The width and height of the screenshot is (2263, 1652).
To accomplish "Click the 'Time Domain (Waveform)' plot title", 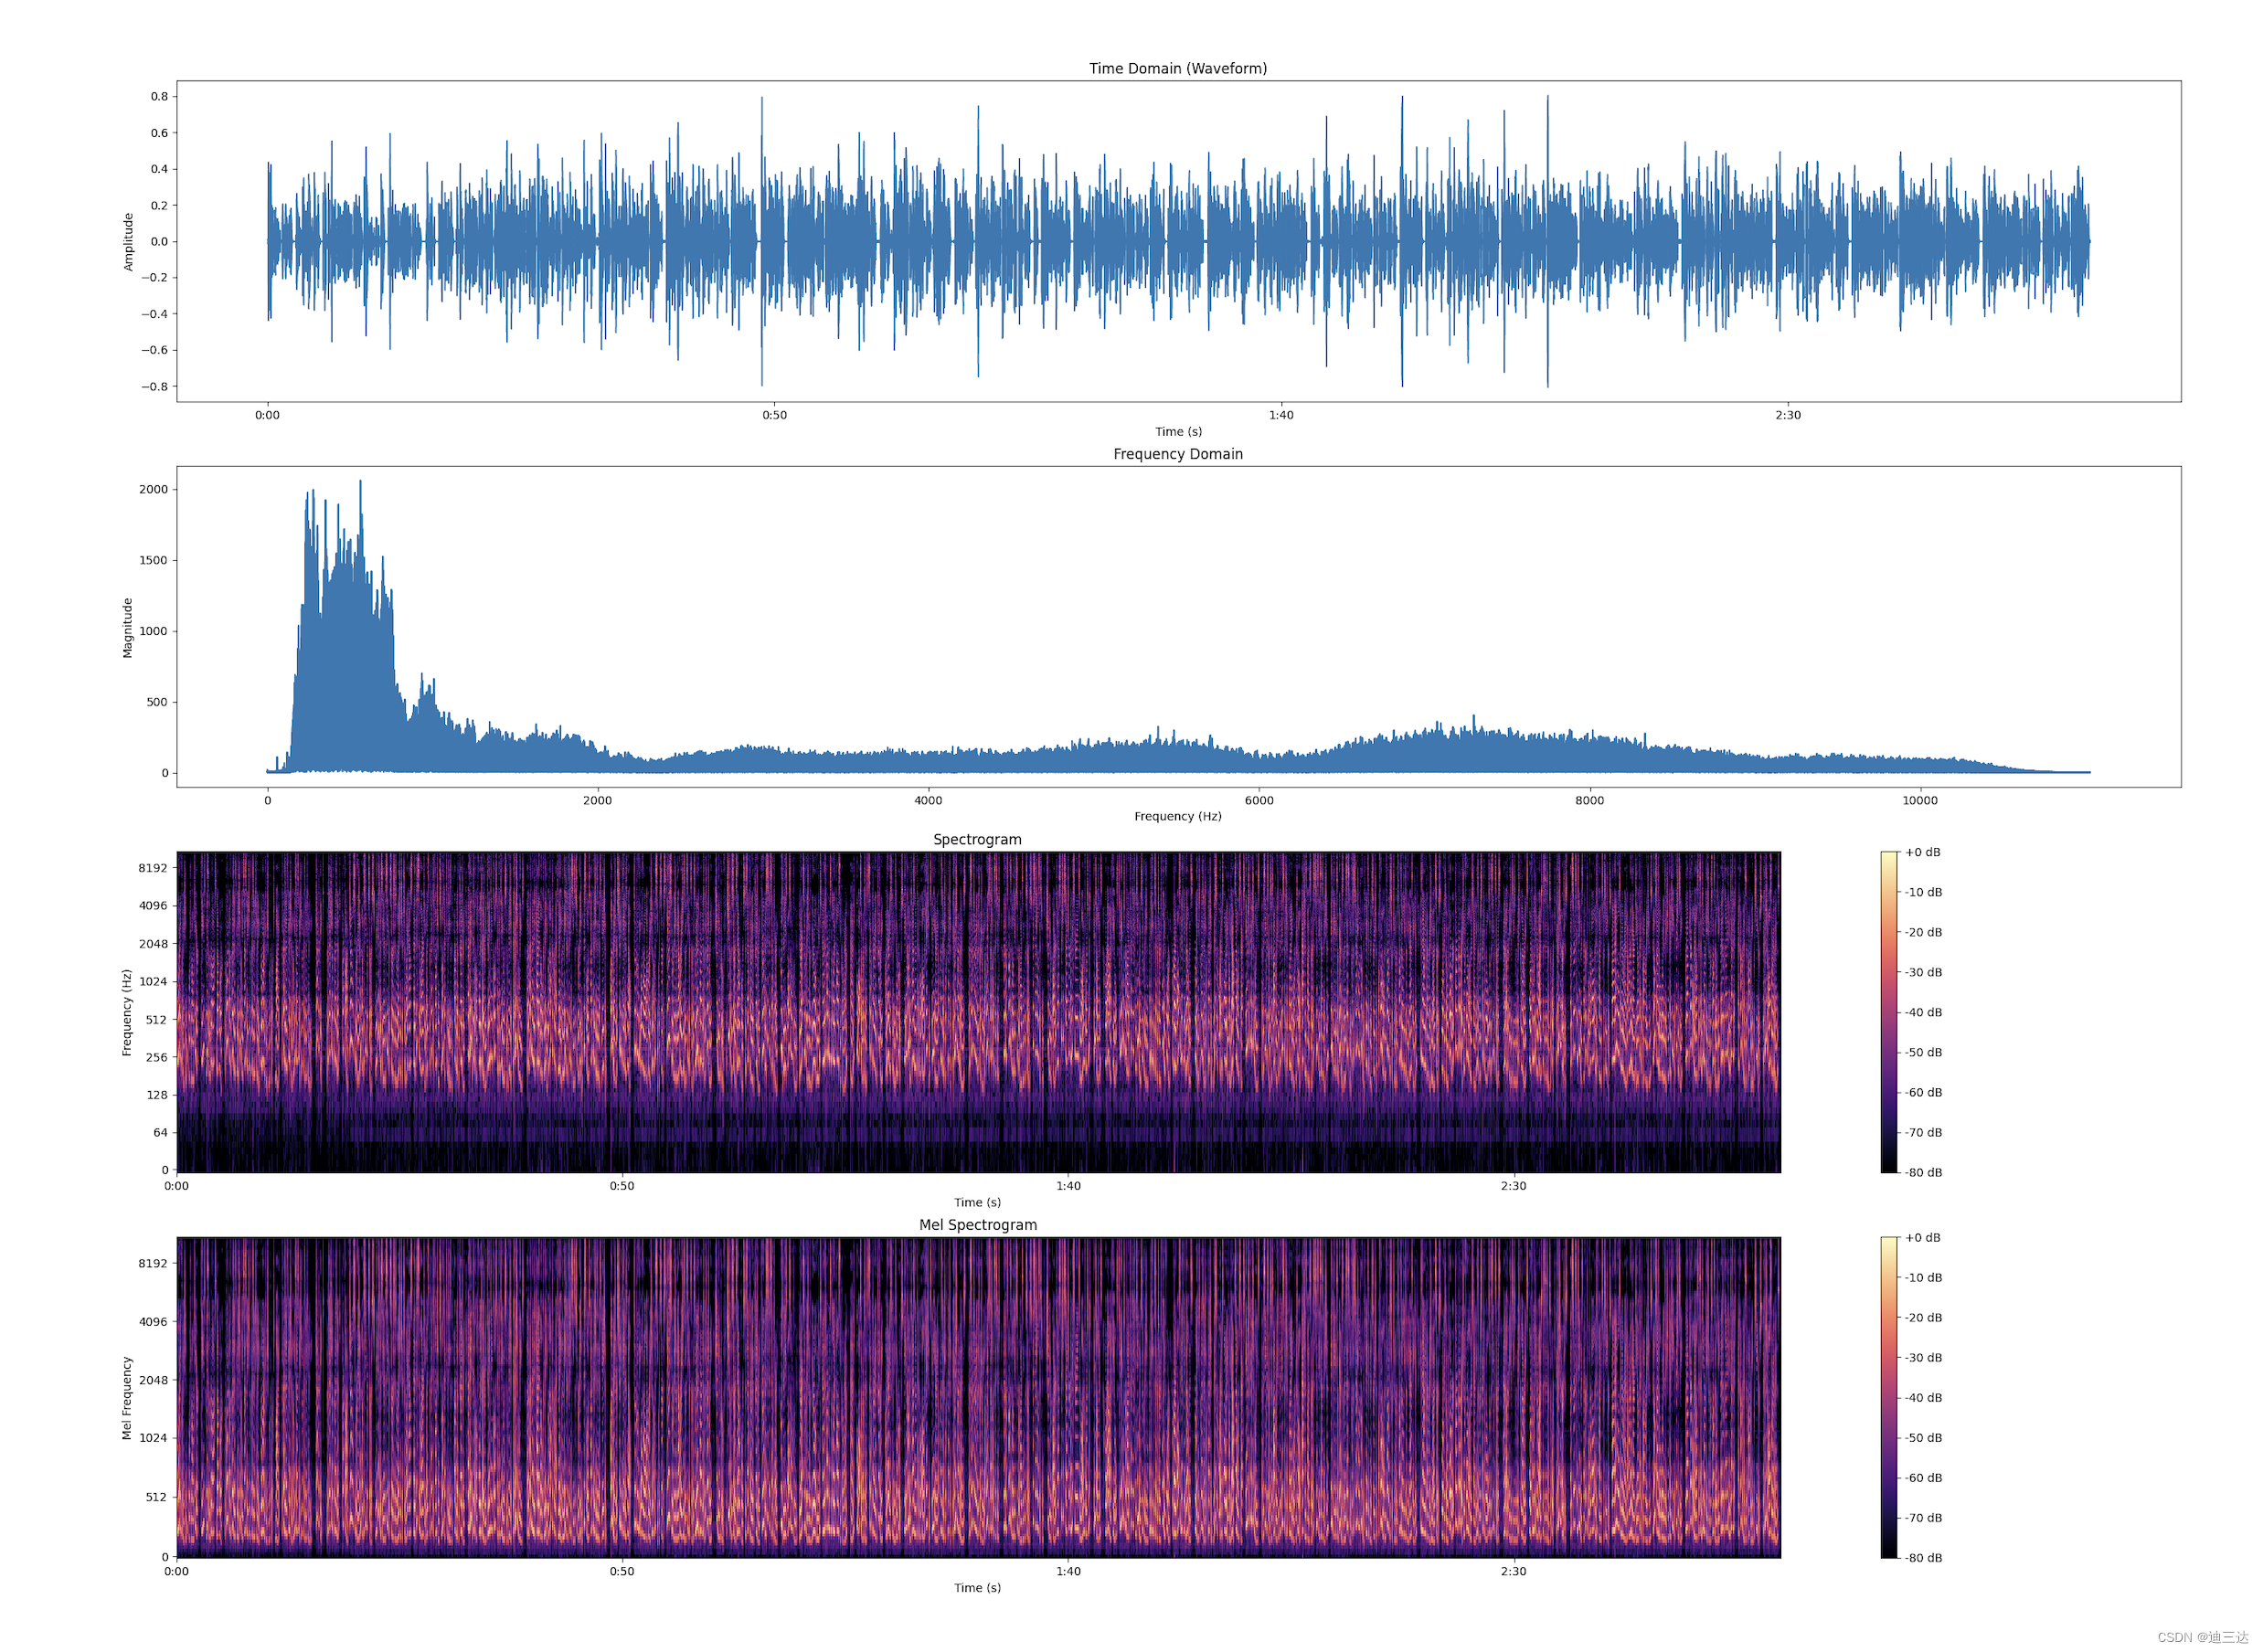I will pyautogui.click(x=1177, y=68).
